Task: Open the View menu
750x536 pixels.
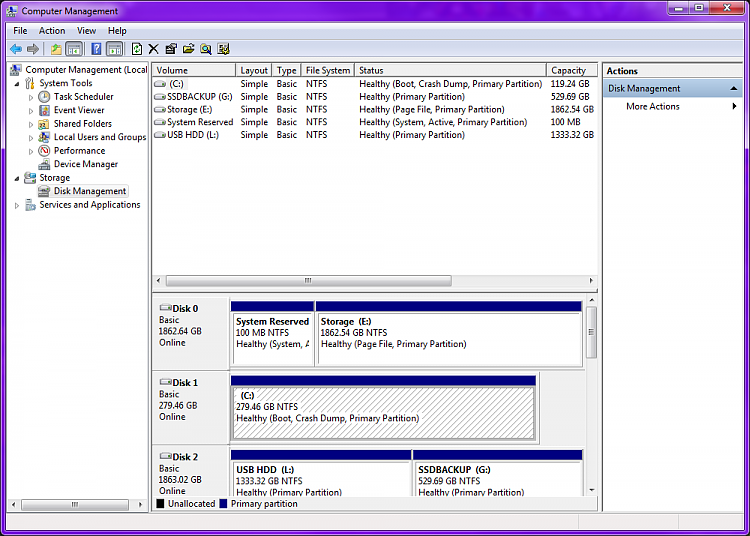Action: coord(86,31)
